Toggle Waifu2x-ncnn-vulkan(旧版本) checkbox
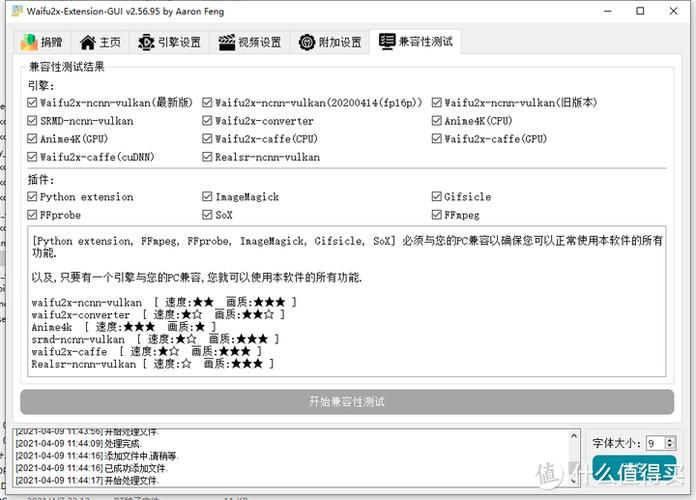Viewport: 696px width, 500px height. pos(437,103)
